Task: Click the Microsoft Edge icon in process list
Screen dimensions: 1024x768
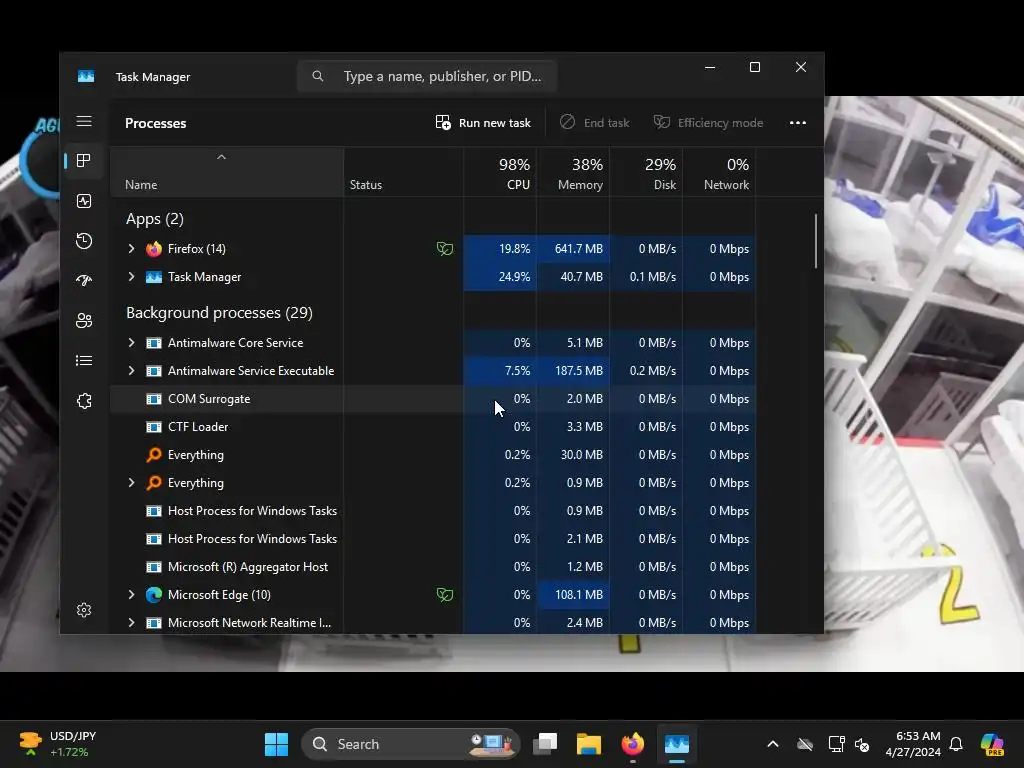Action: (x=153, y=595)
